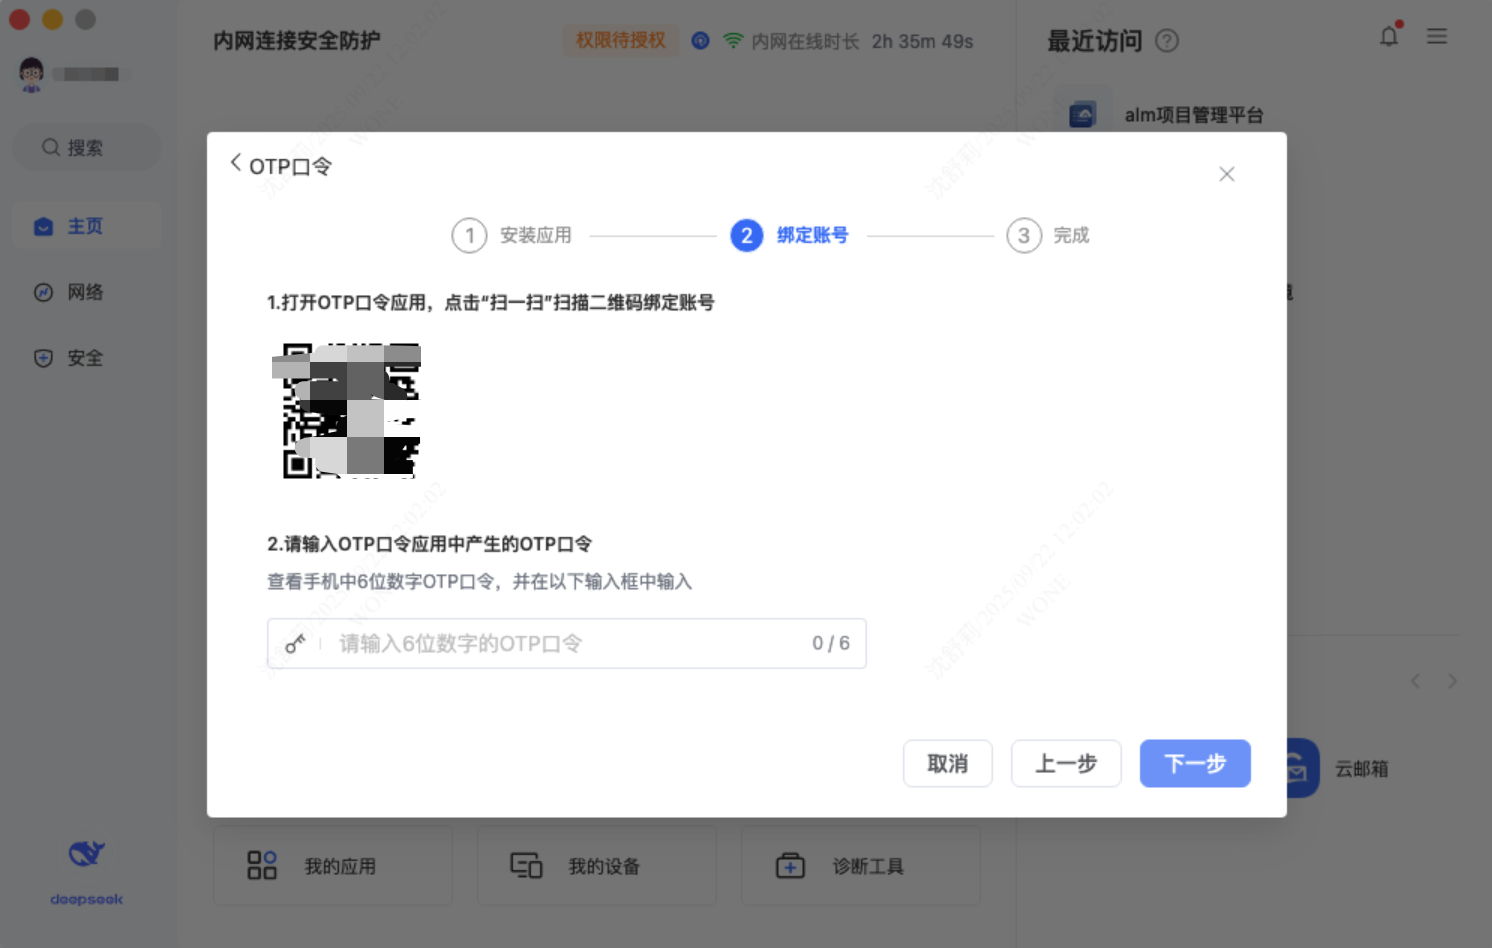Select step 3 完成
This screenshot has height=948, width=1492.
point(1048,235)
